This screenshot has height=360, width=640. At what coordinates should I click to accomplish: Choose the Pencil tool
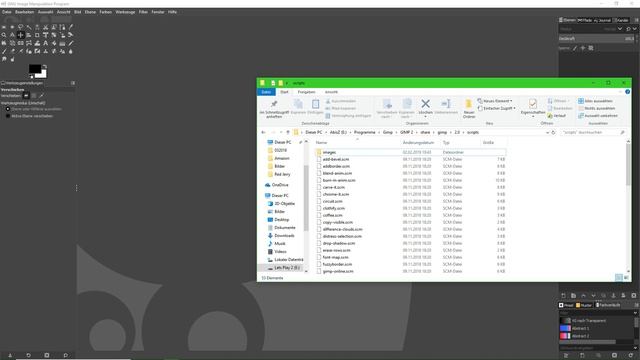[71, 43]
